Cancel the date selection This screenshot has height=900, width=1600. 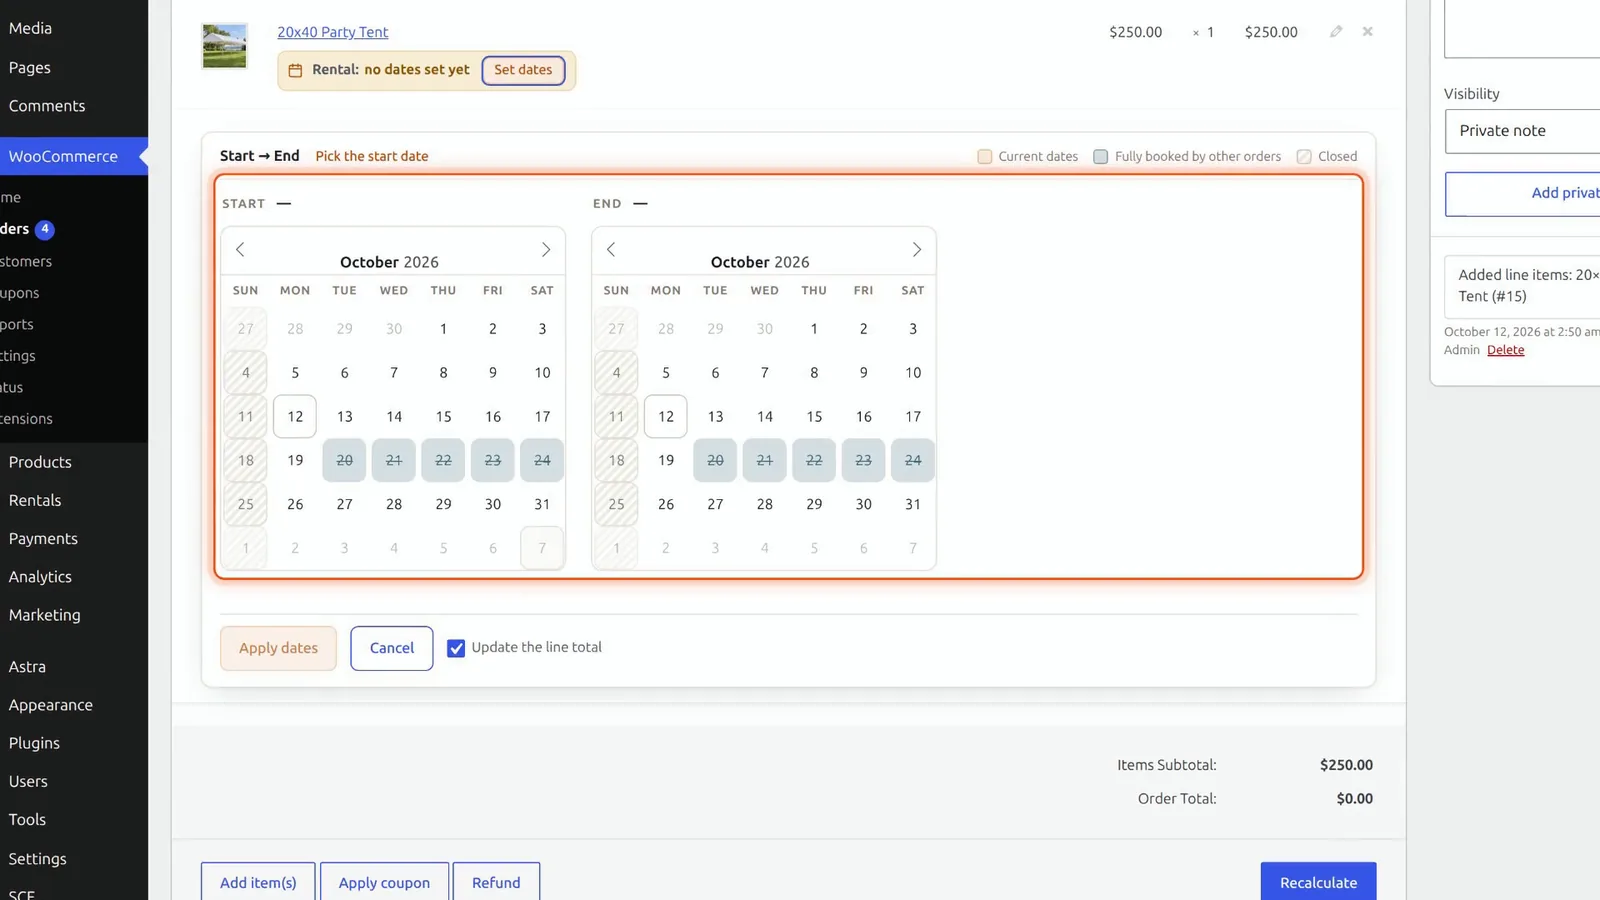point(392,648)
